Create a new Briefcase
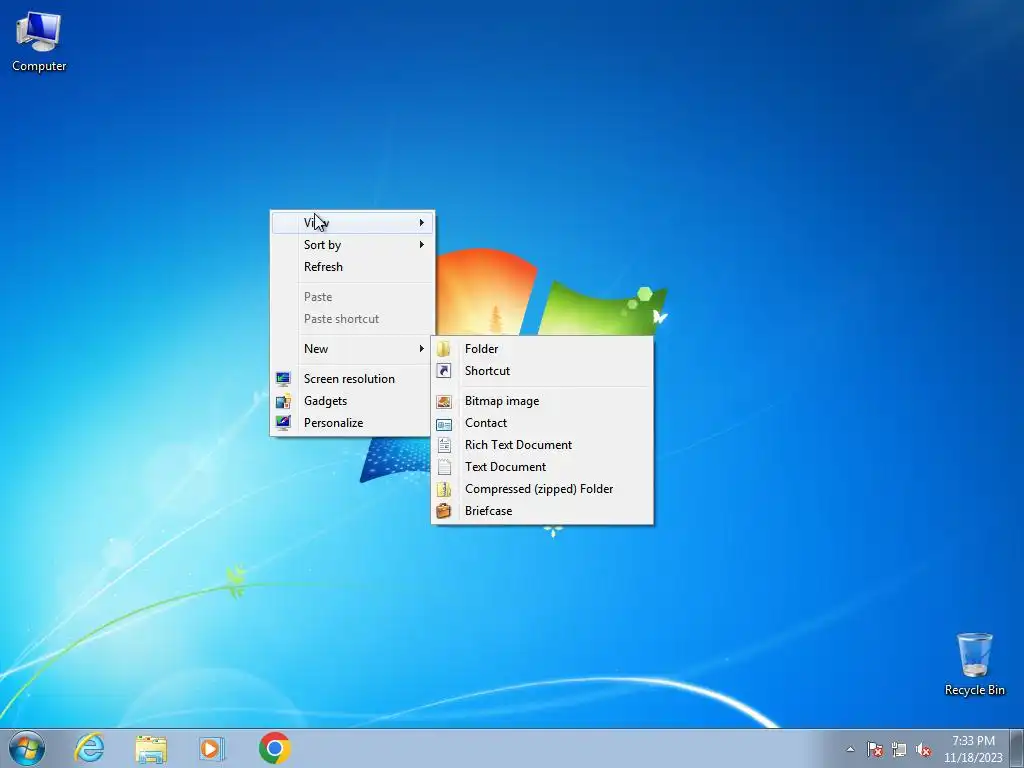 [542, 511]
